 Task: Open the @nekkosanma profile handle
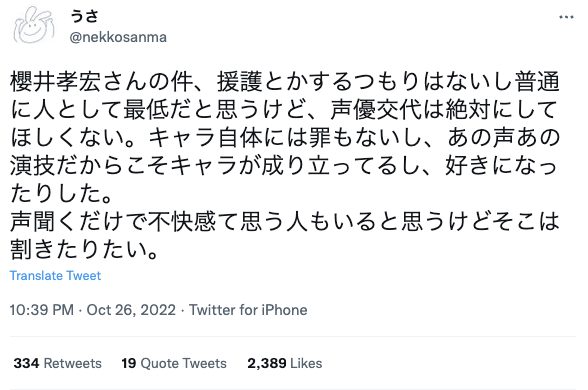118,37
